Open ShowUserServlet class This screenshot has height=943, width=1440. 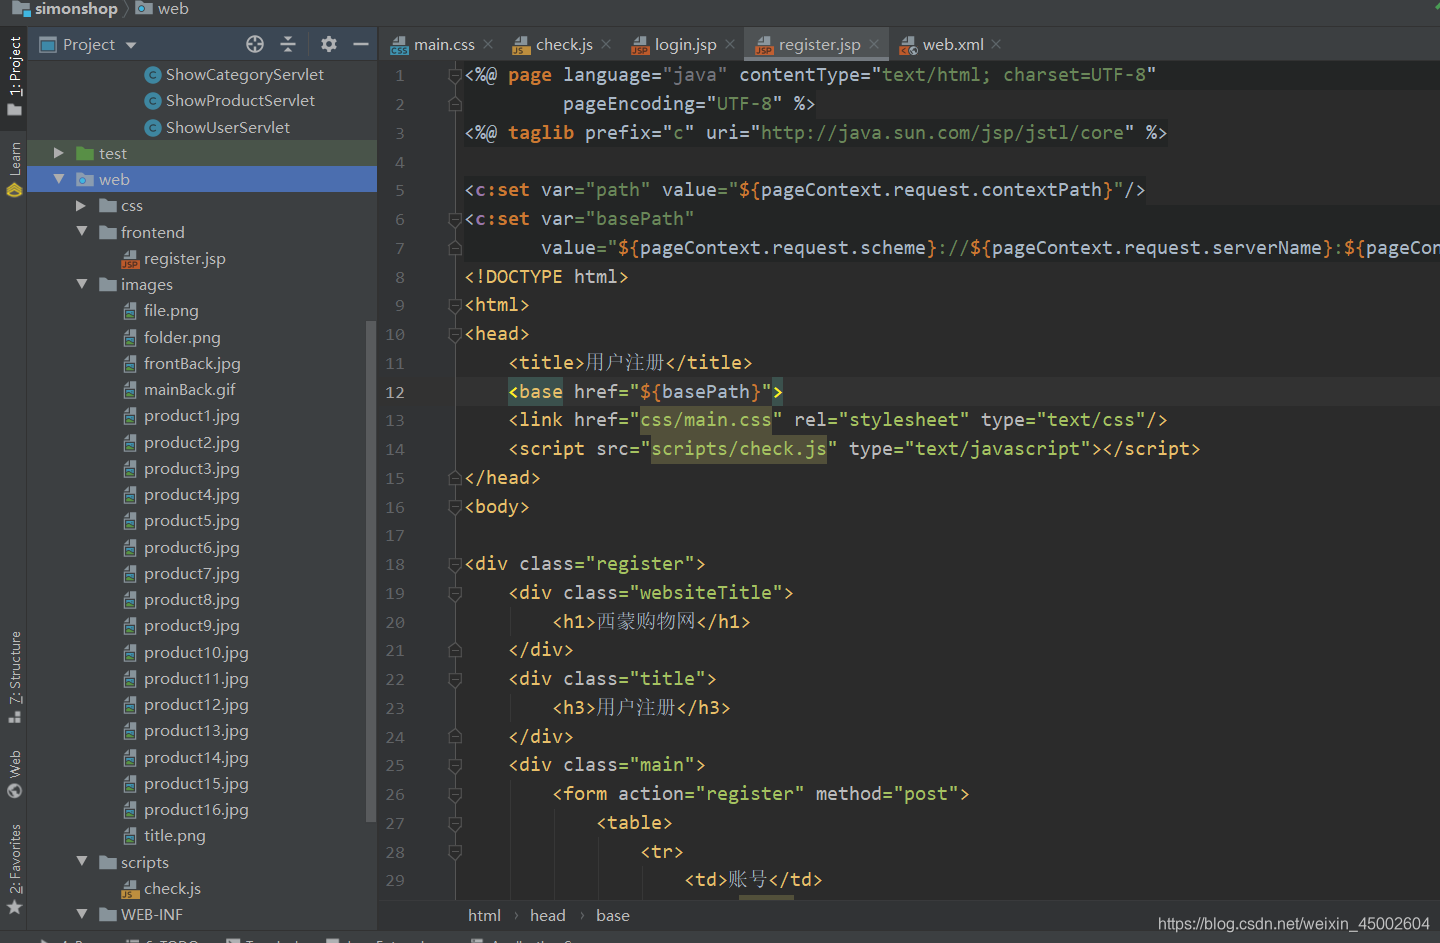[228, 127]
